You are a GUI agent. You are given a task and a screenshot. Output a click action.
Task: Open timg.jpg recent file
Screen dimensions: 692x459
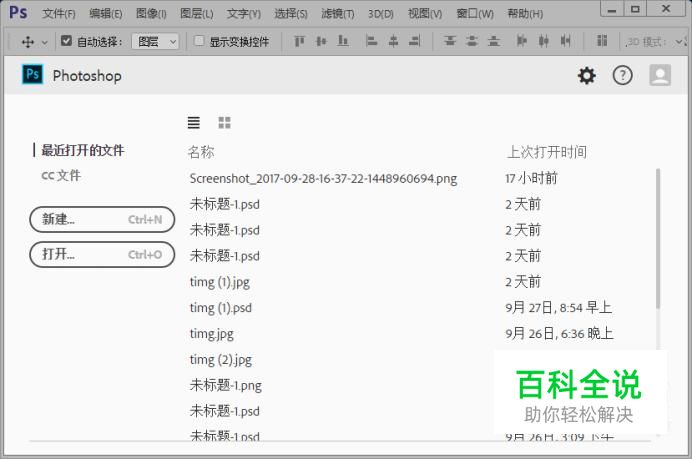point(212,334)
